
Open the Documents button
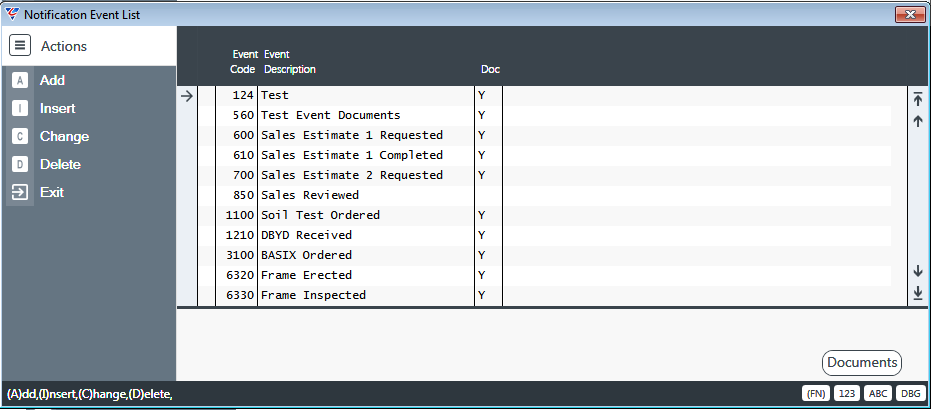coord(862,363)
